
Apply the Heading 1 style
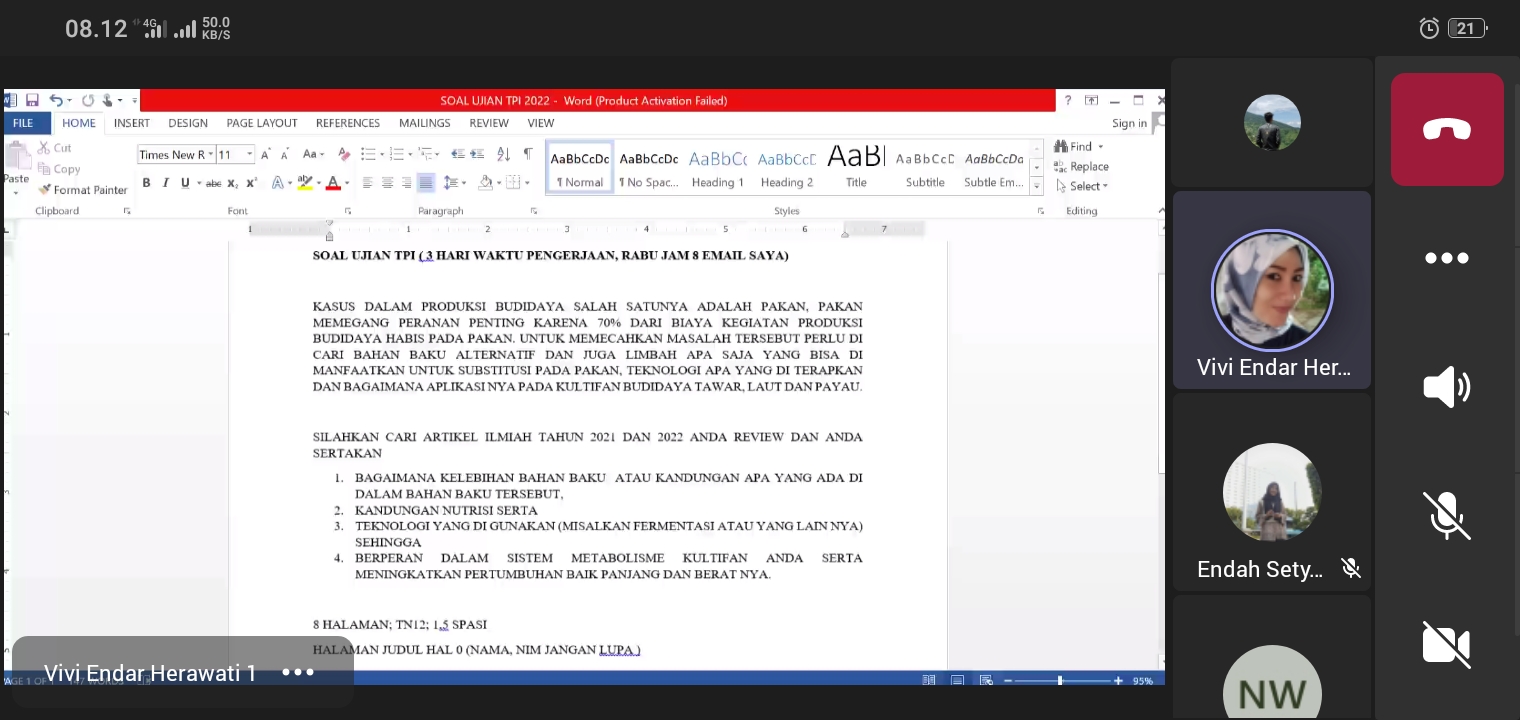pyautogui.click(x=718, y=168)
